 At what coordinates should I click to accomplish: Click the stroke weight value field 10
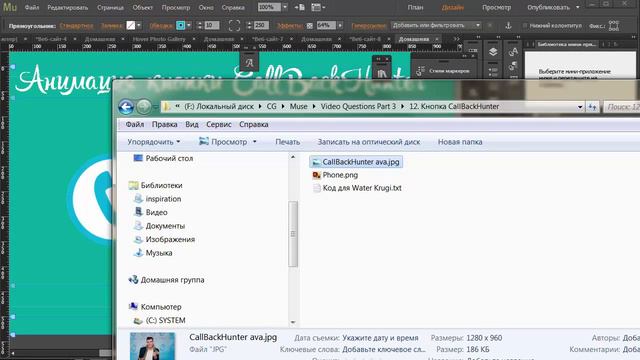pyautogui.click(x=211, y=25)
